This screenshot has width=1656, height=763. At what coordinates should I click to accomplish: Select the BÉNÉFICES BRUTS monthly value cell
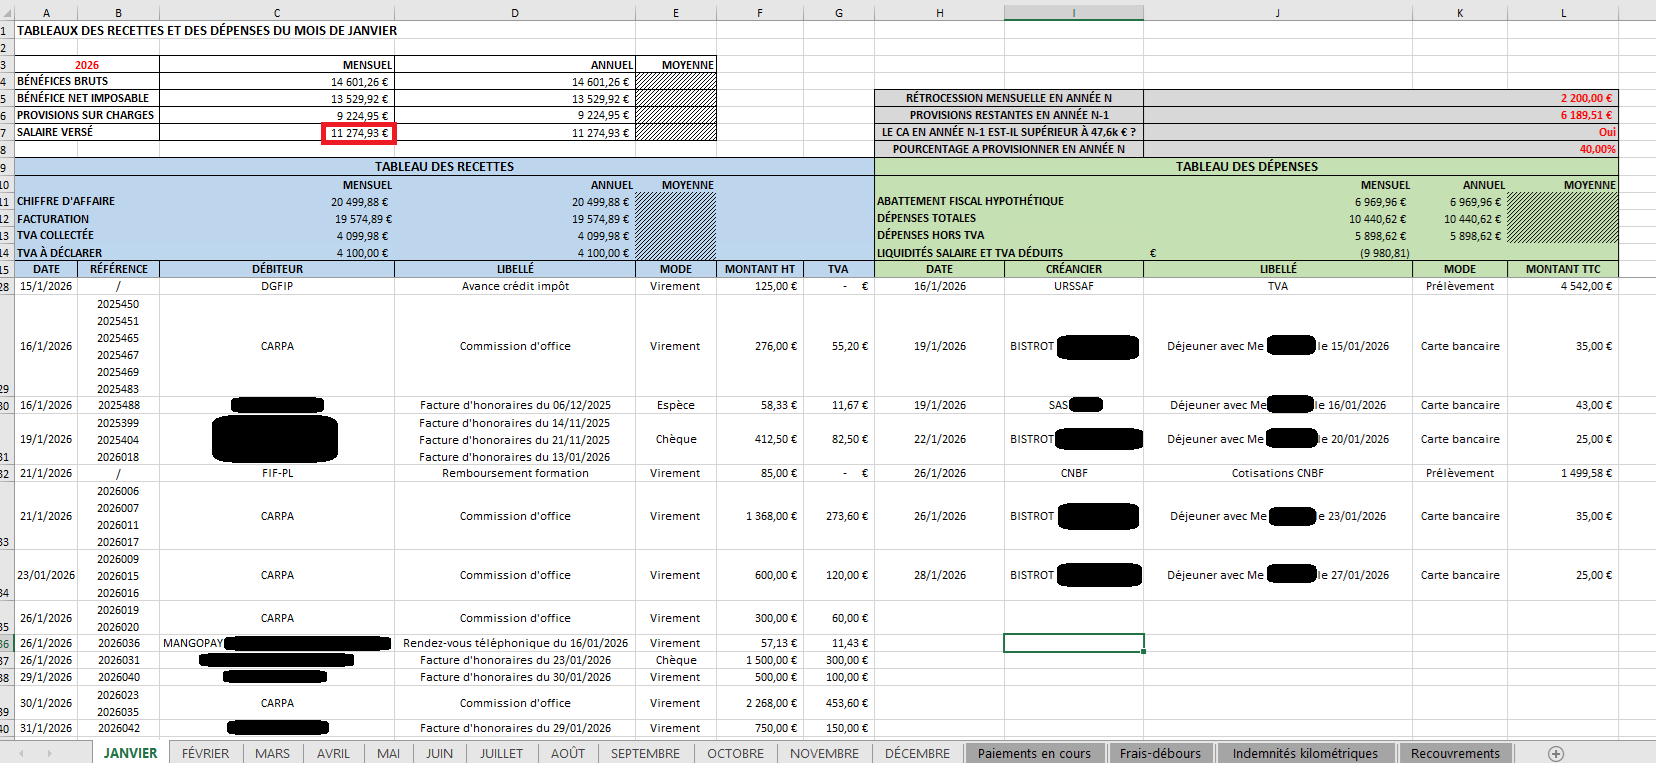[277, 82]
